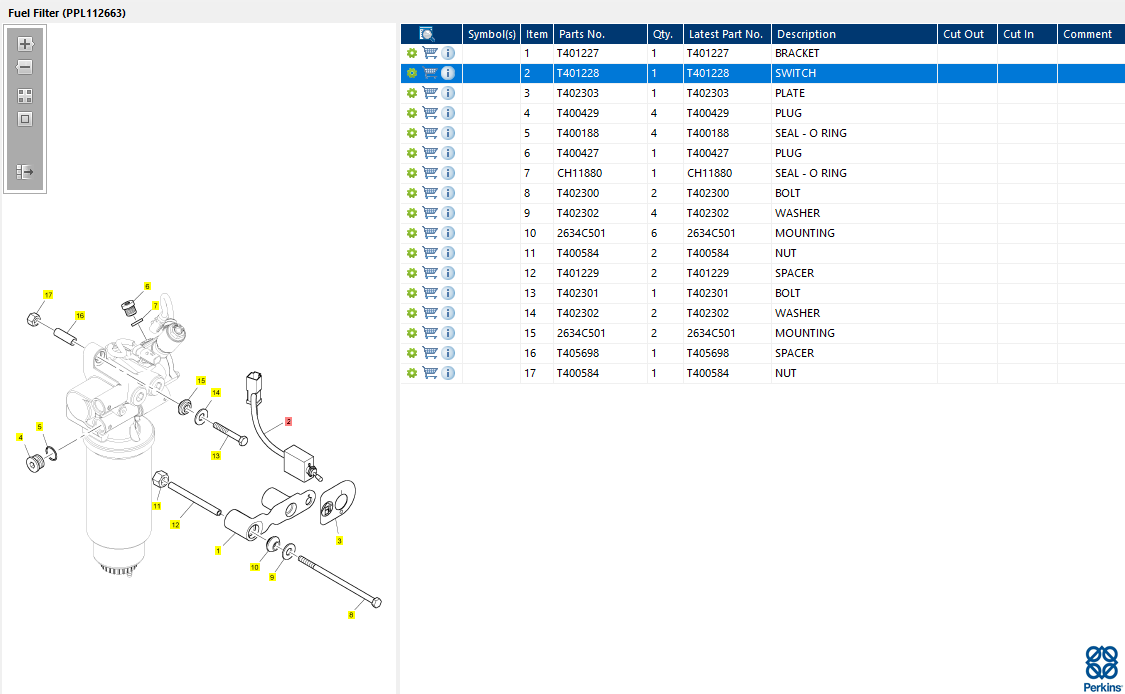This screenshot has height=694, width=1125.
Task: Click gear icon for BRACKET row
Action: [412, 53]
